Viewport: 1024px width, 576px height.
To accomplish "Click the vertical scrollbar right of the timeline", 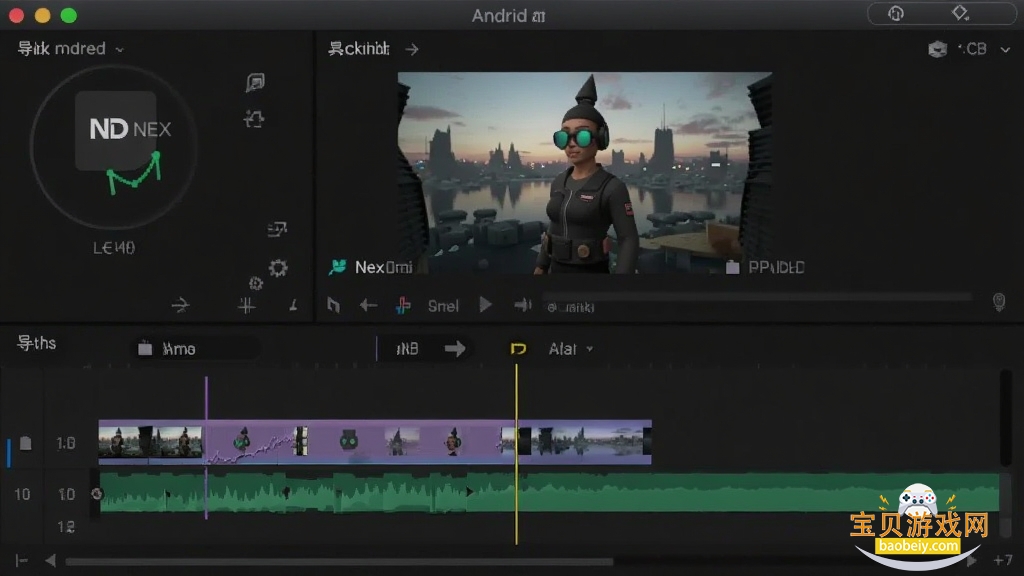I will click(1004, 418).
